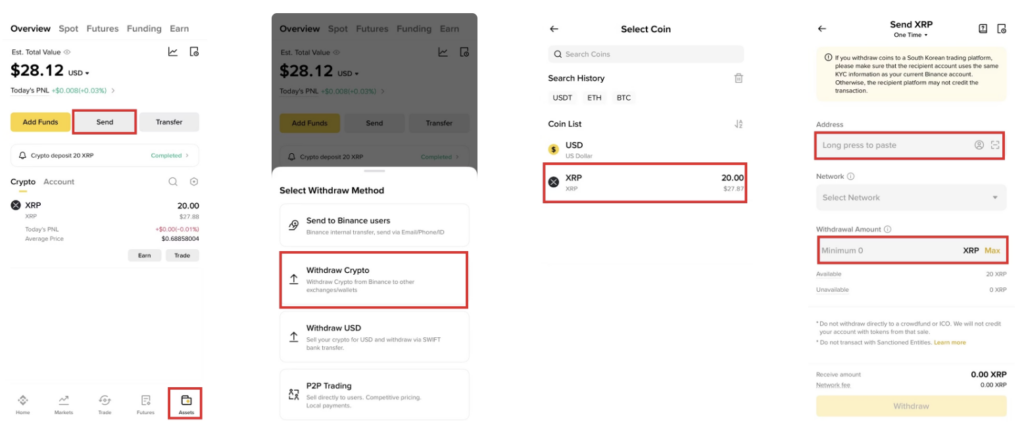The width and height of the screenshot is (1024, 426).
Task: Open the withdrawal history icon on Send XRP header
Action: 1002,29
